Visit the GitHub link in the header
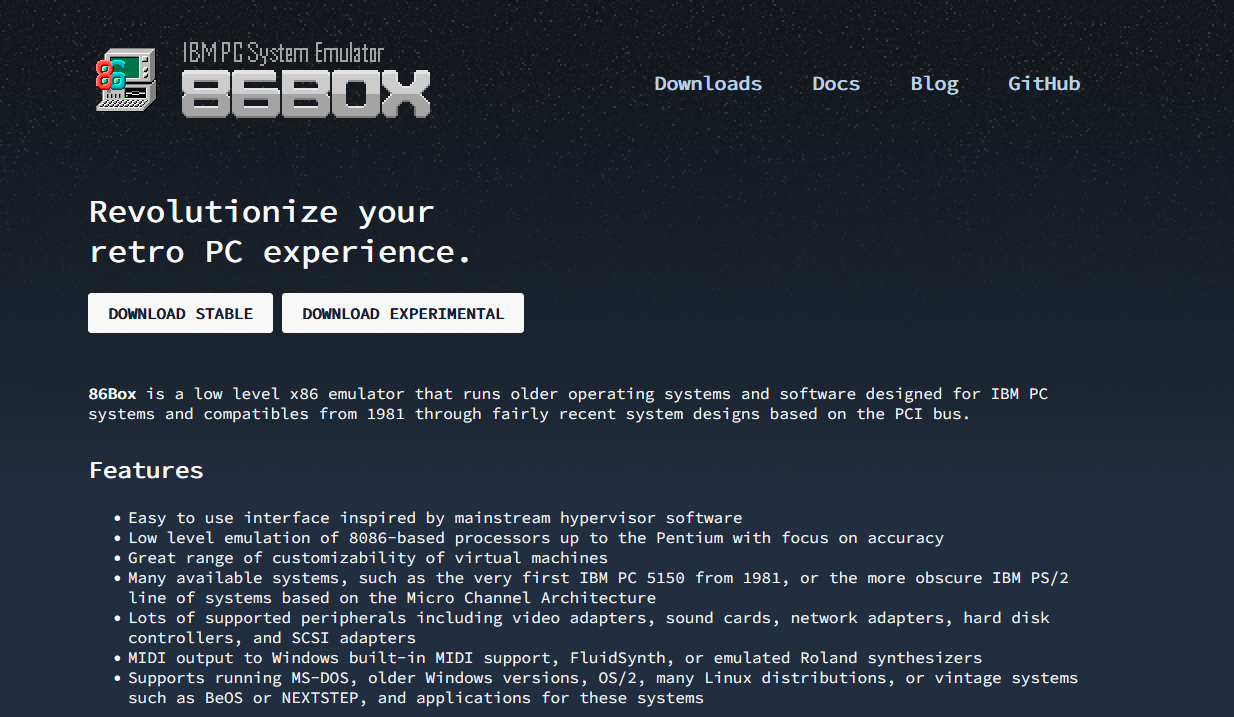This screenshot has width=1234, height=717. coord(1044,84)
